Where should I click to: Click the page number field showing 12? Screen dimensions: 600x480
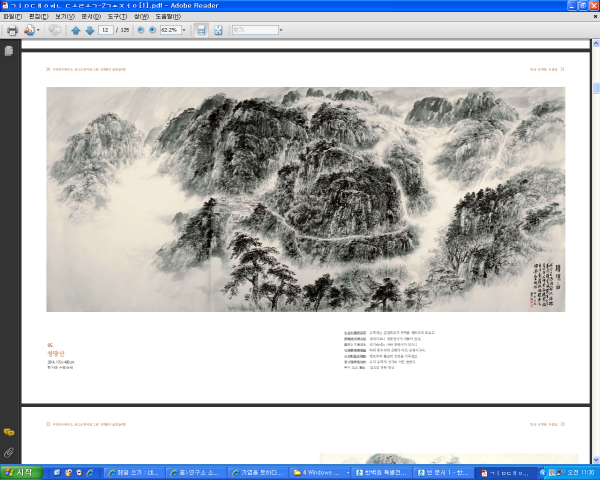[106, 30]
